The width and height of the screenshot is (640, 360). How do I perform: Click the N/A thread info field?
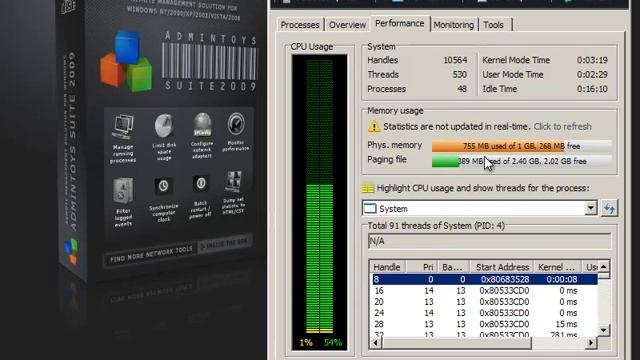(x=489, y=241)
